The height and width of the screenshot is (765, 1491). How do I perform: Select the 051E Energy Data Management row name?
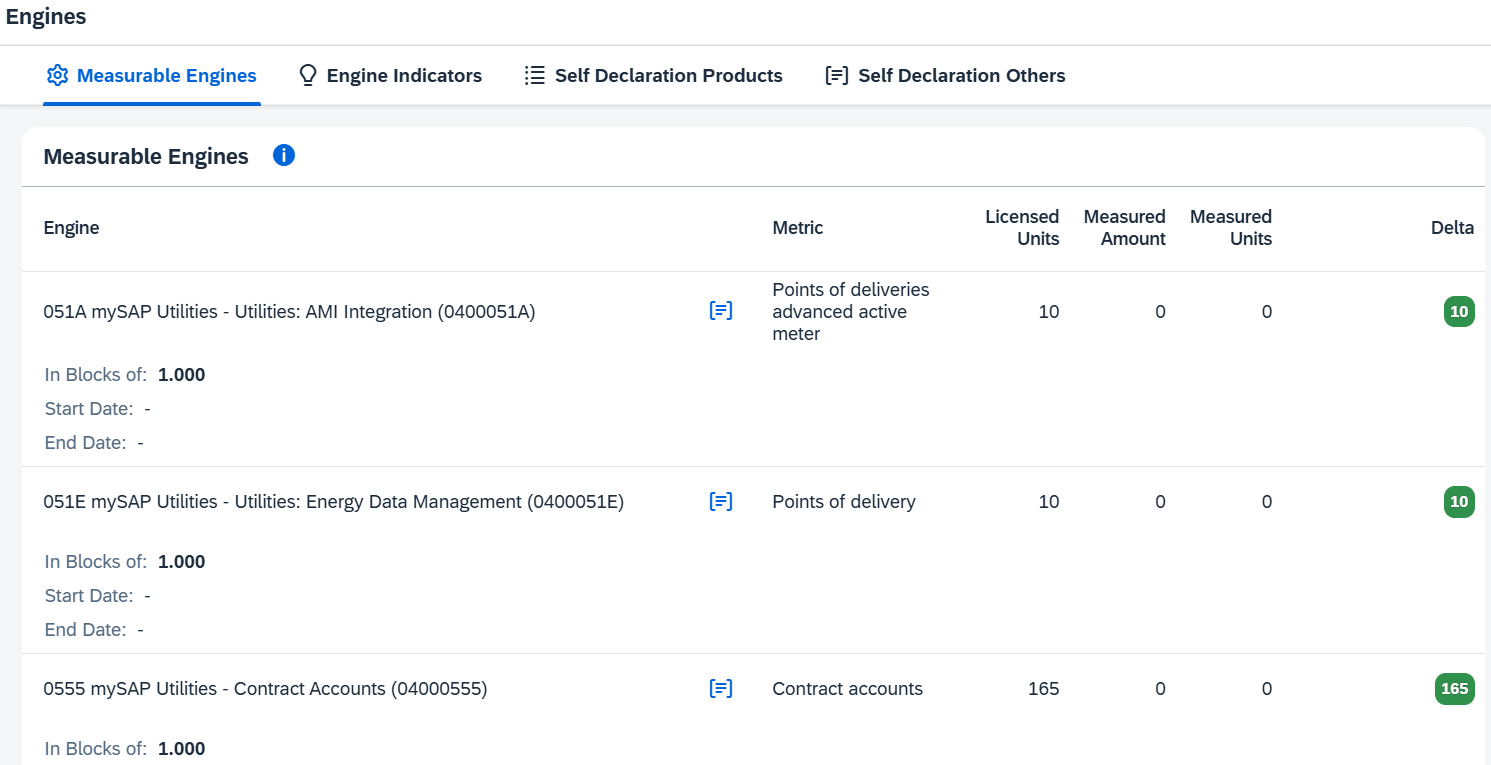pos(333,501)
